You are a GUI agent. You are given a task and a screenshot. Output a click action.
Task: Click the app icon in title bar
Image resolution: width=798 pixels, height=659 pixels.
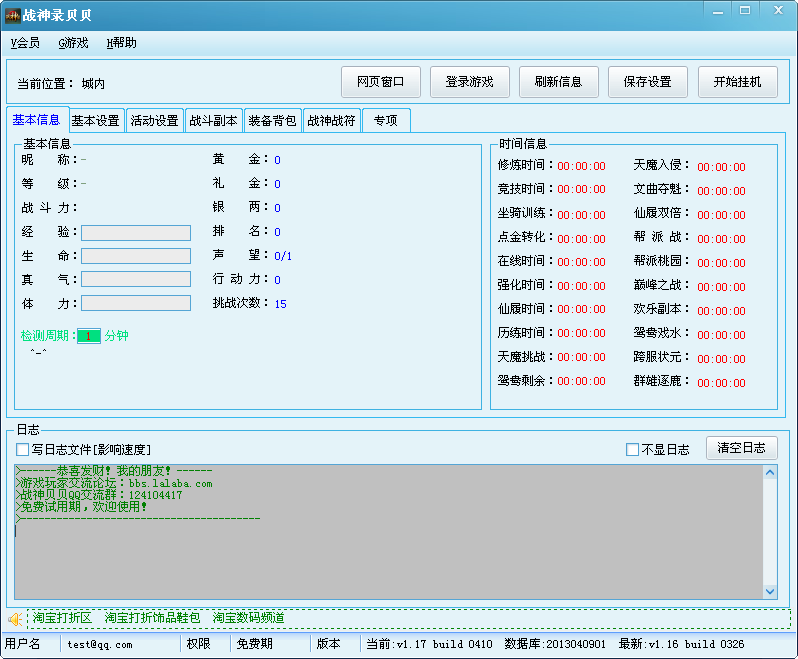[13, 15]
